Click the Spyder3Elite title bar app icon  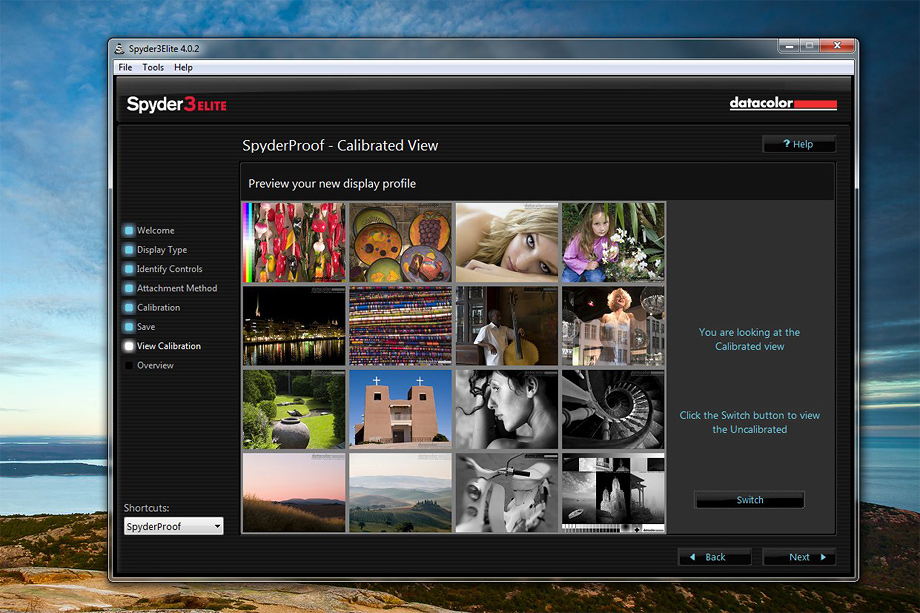coord(120,49)
